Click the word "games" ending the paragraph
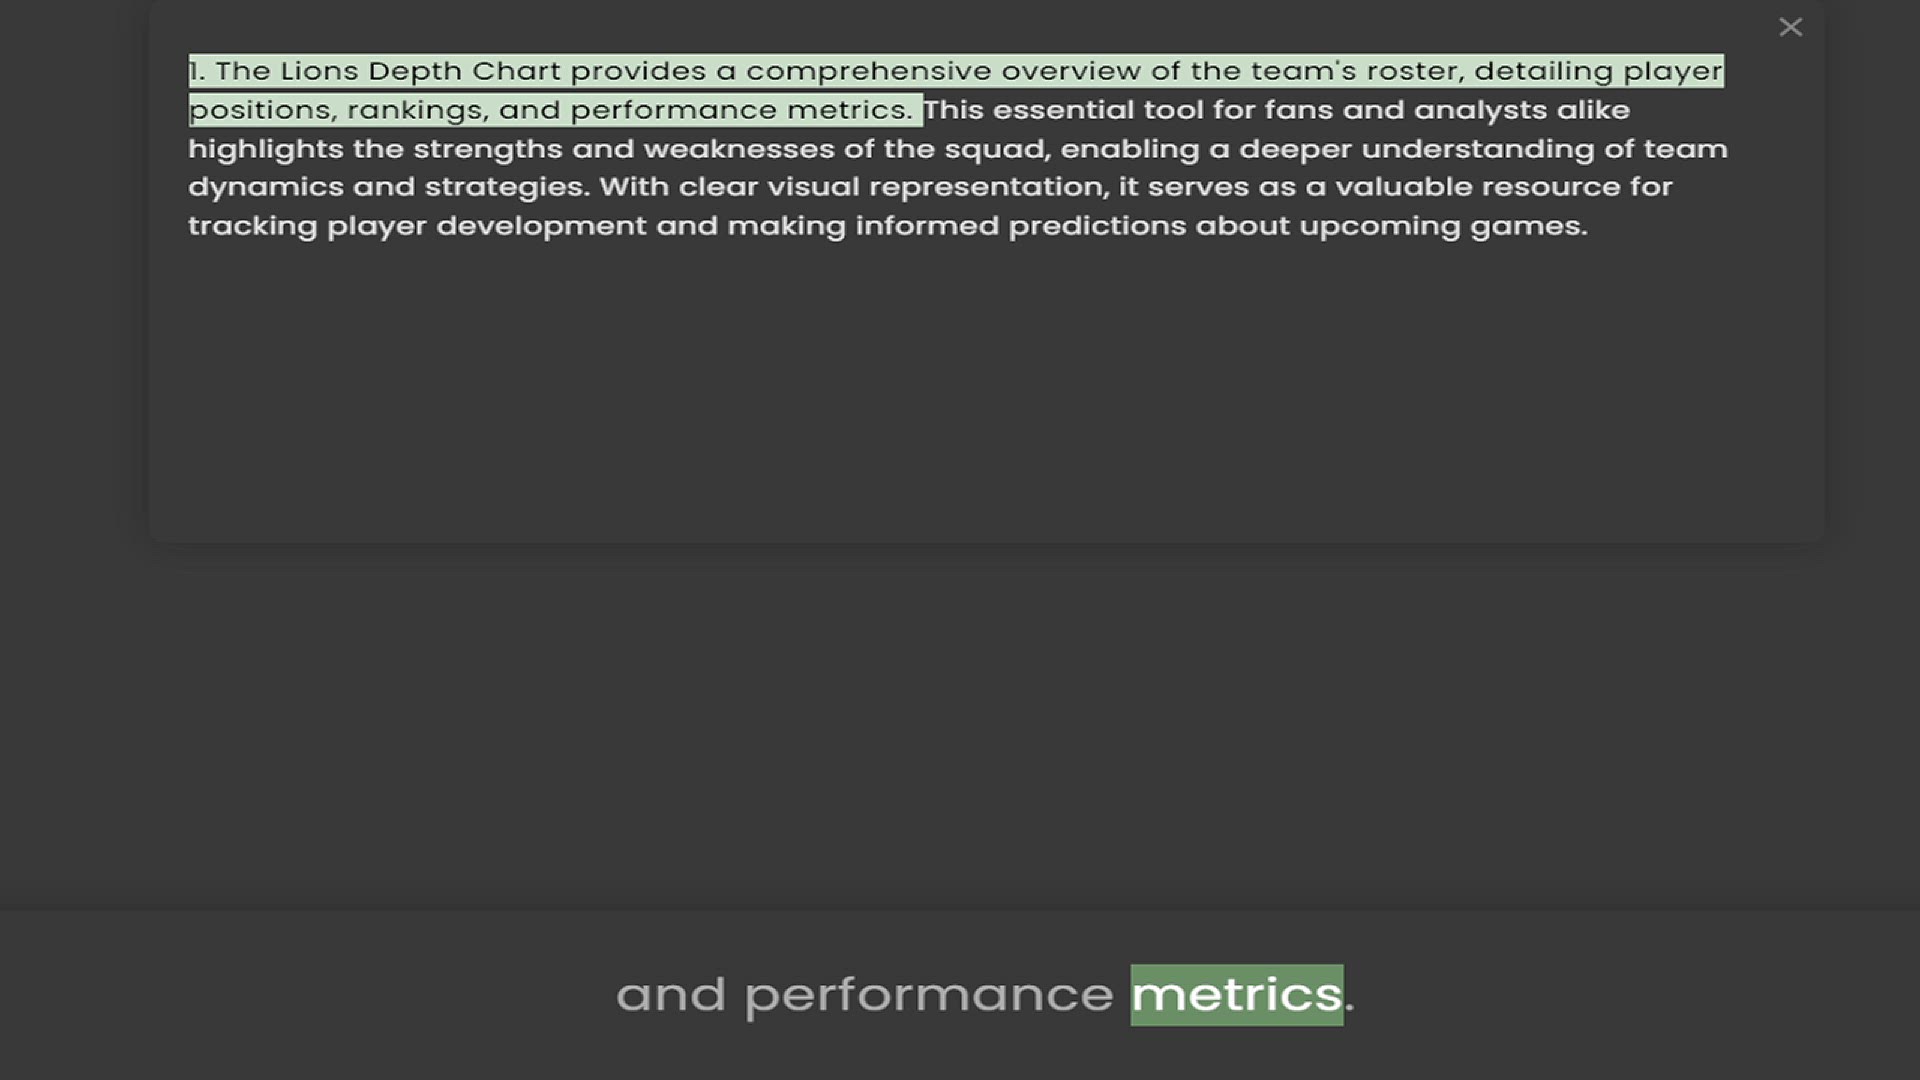Viewport: 1920px width, 1080px height. pos(1524,226)
